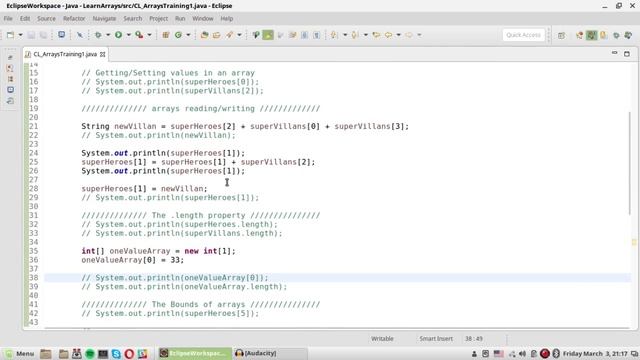Click the Next Annotation arrow icon
The width and height of the screenshot is (640, 360).
pos(334,35)
